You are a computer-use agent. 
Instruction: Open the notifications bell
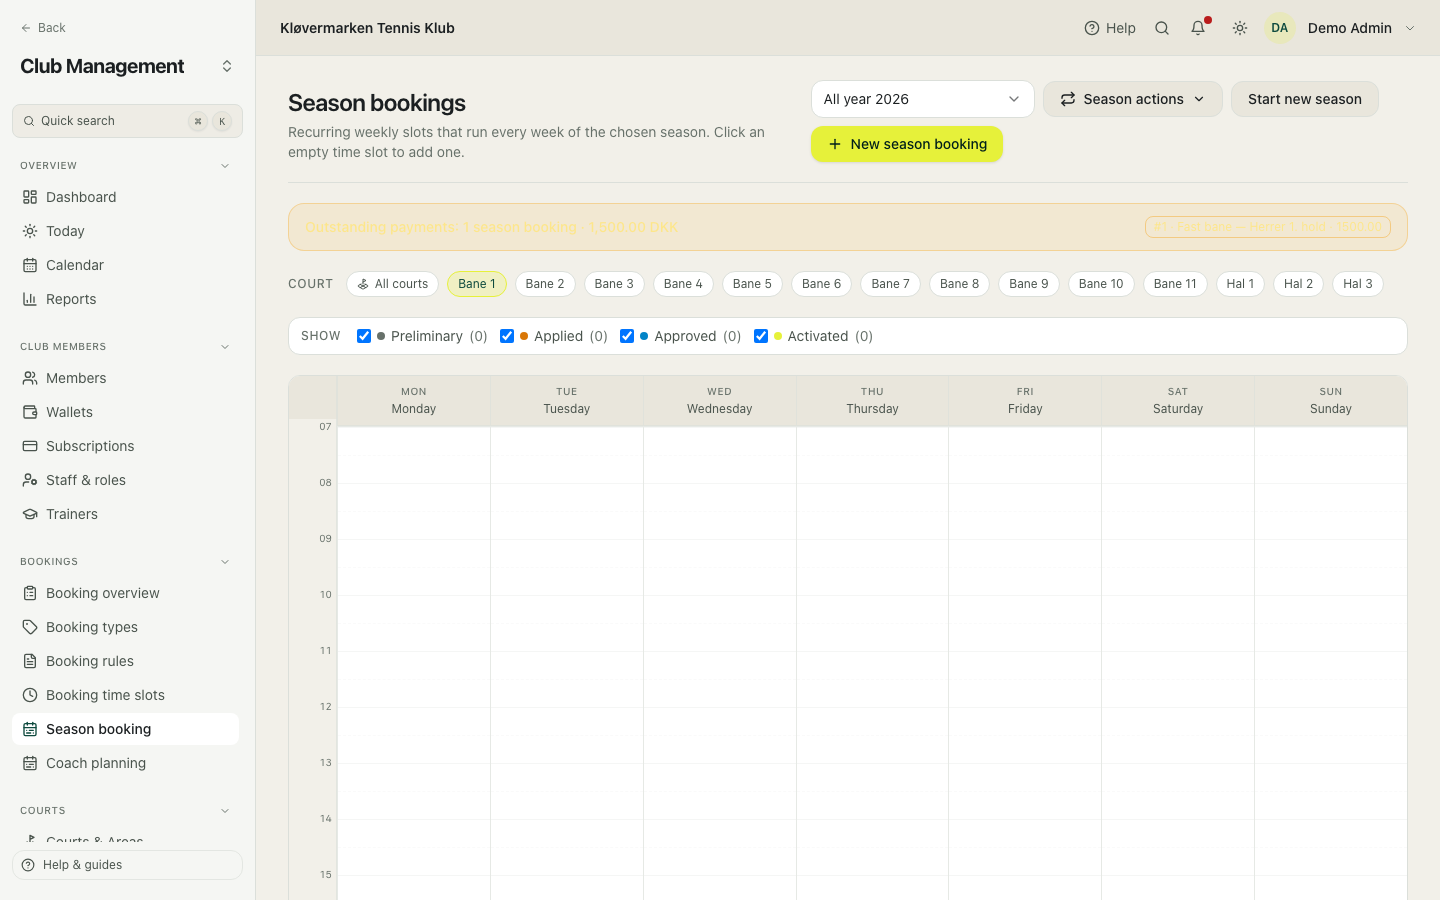coord(1198,28)
